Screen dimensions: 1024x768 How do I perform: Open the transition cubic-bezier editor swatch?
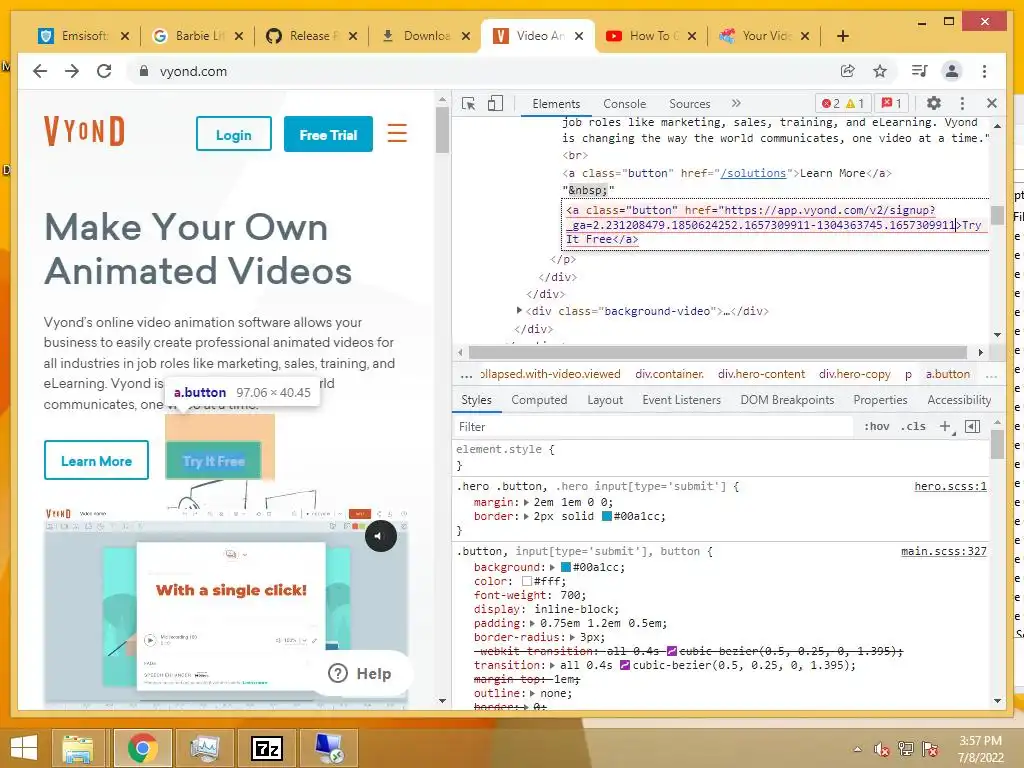point(624,665)
